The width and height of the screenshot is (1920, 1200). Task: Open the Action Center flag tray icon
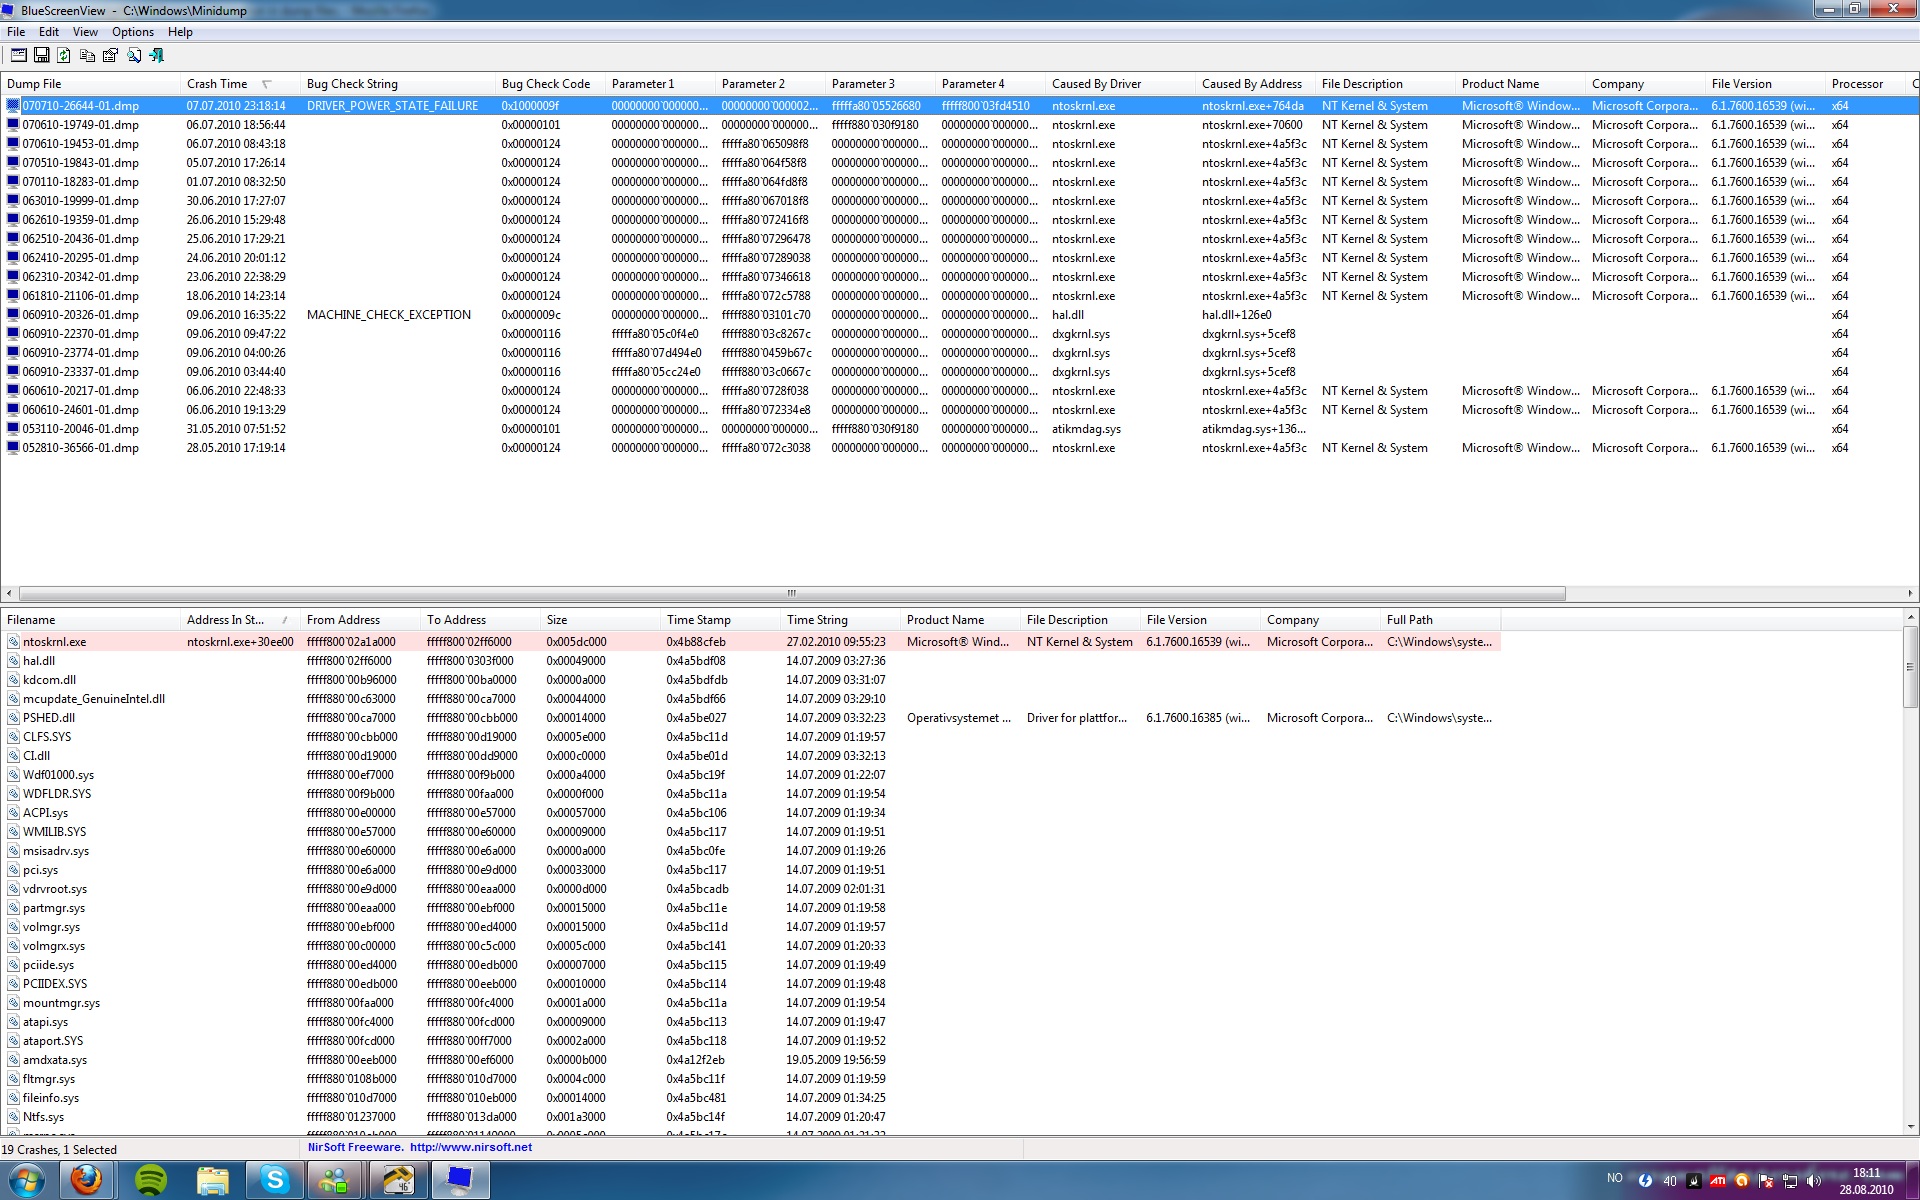1766,1181
